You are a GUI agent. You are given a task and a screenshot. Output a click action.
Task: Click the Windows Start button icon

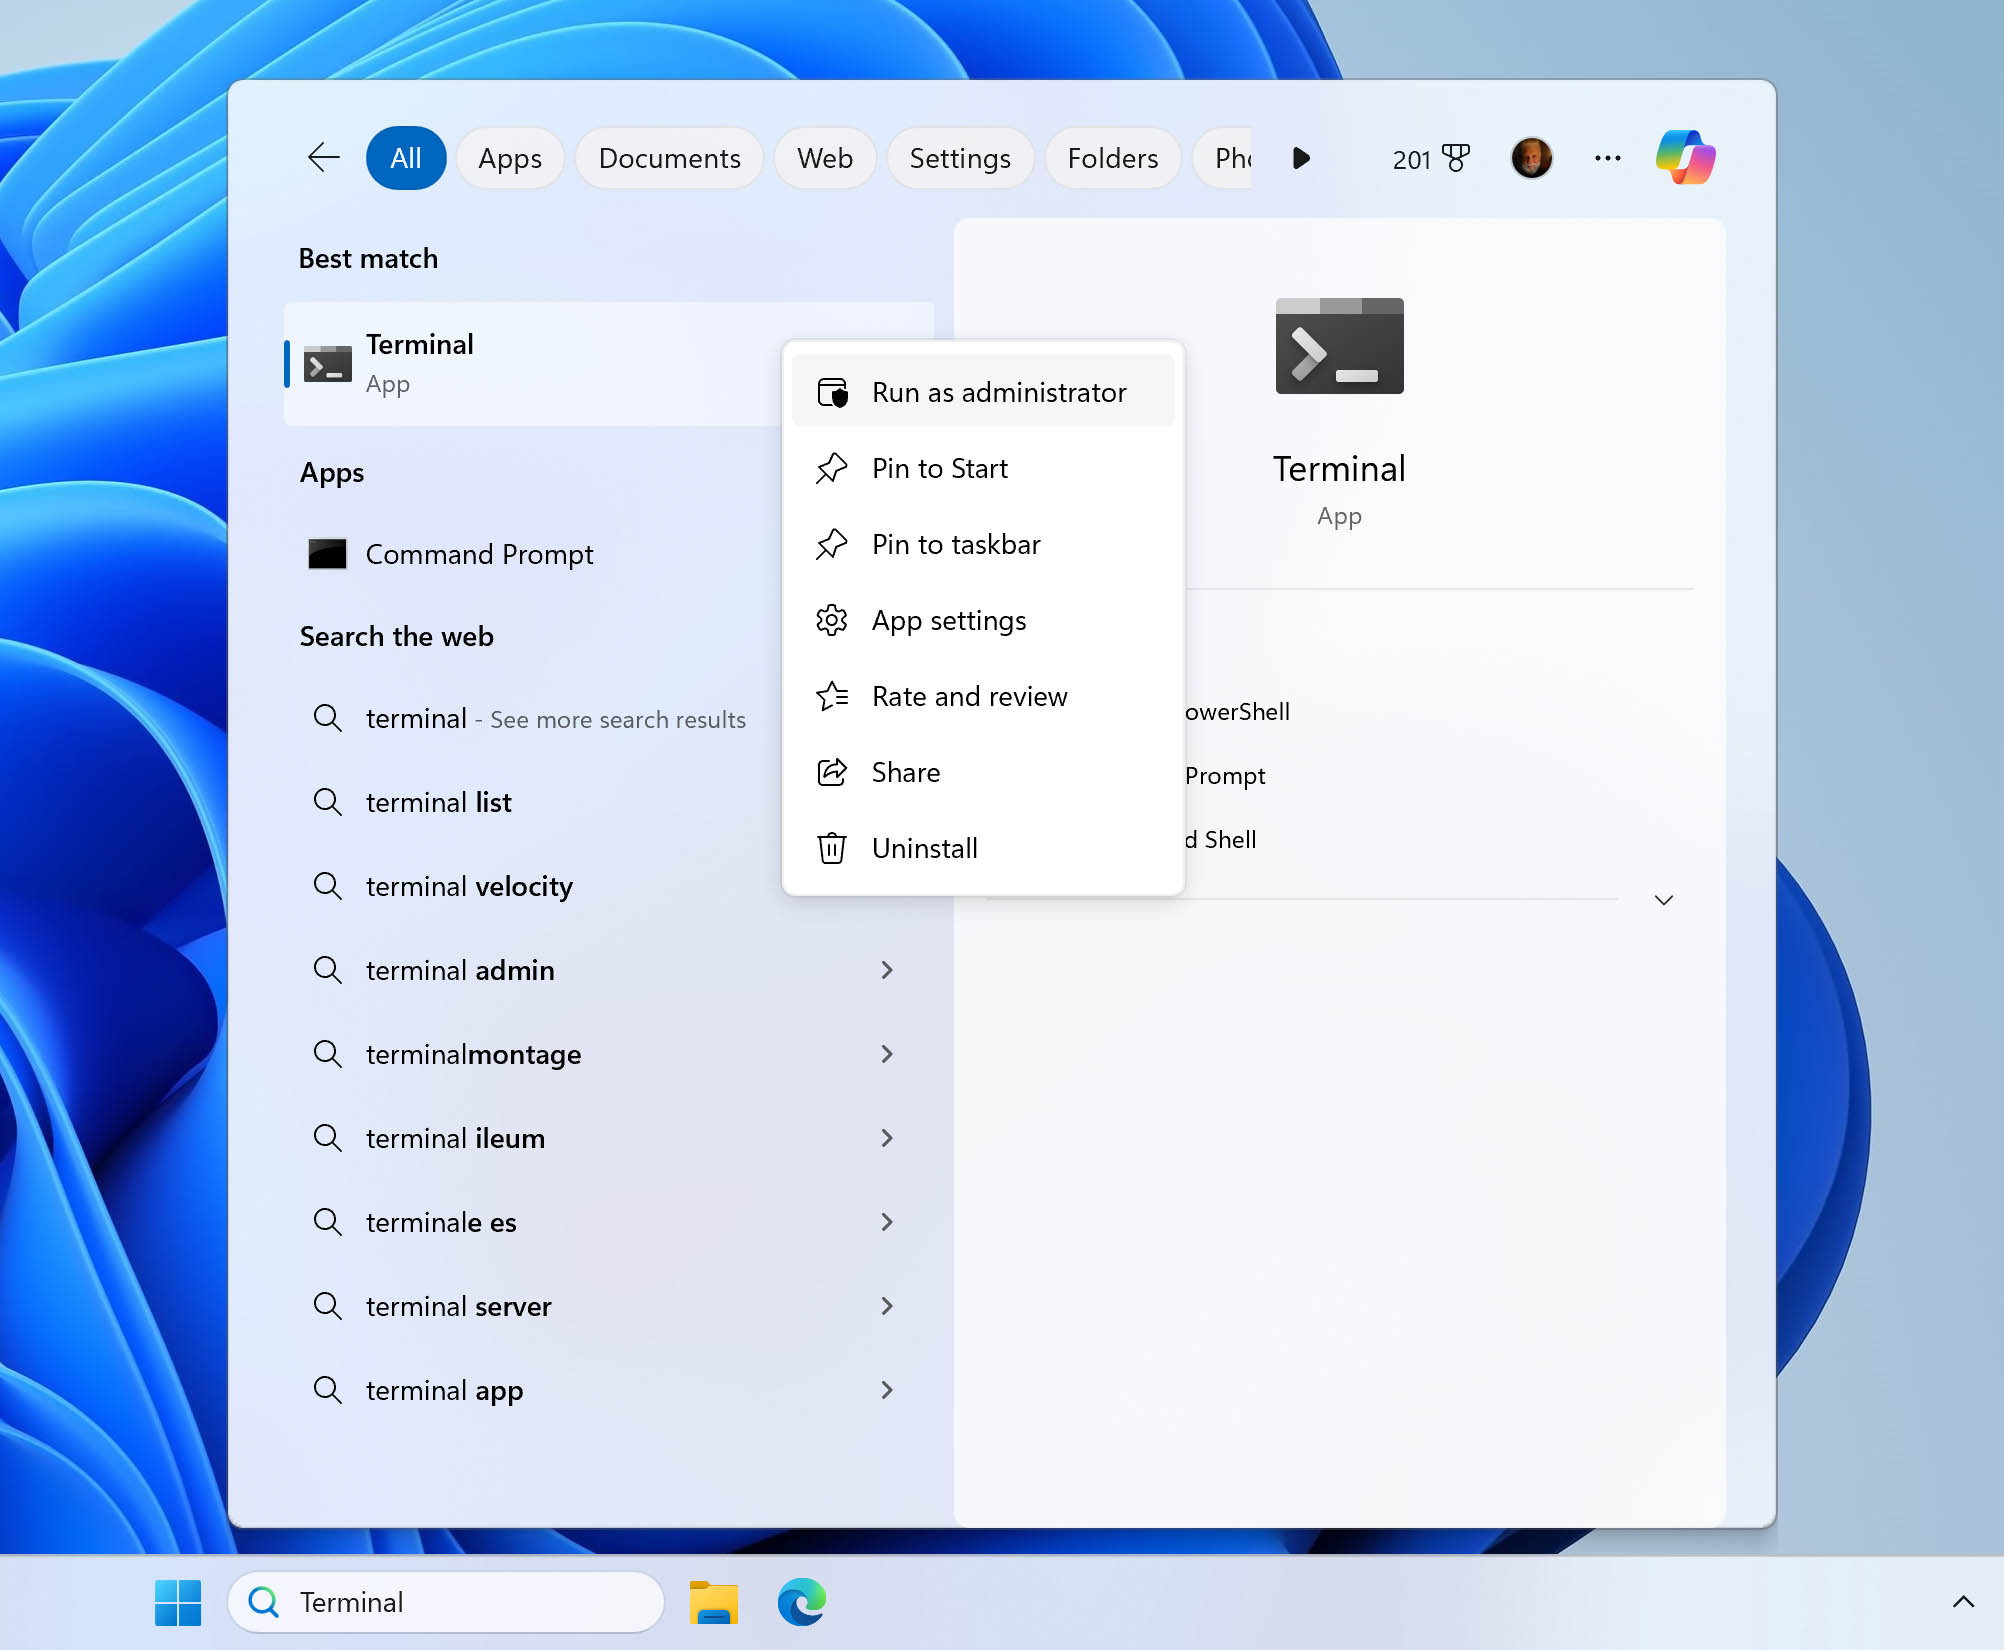pos(180,1602)
